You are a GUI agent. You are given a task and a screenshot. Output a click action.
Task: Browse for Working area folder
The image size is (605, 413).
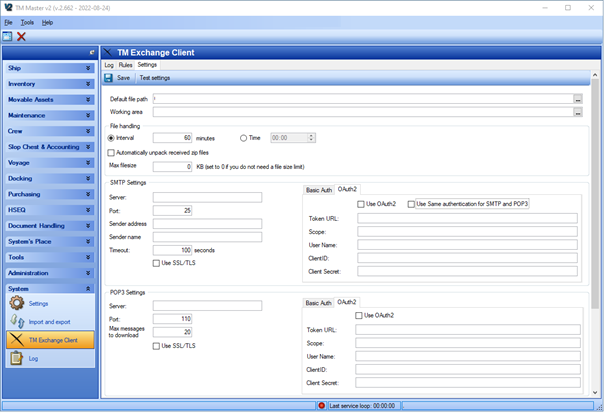[x=578, y=113]
